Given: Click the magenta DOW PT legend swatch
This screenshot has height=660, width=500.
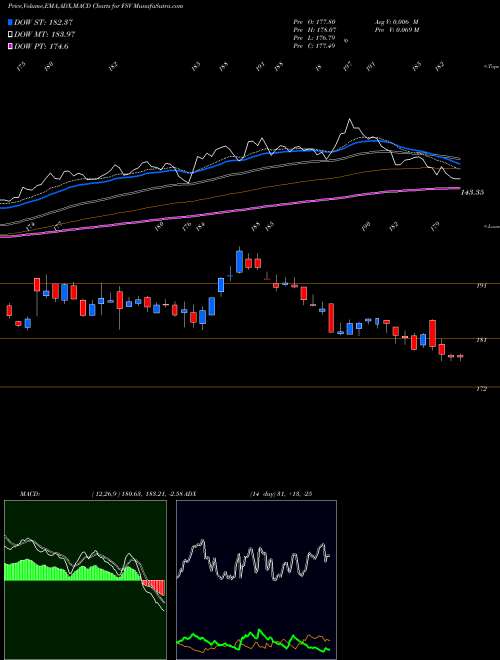Looking at the screenshot, I should coord(11,47).
